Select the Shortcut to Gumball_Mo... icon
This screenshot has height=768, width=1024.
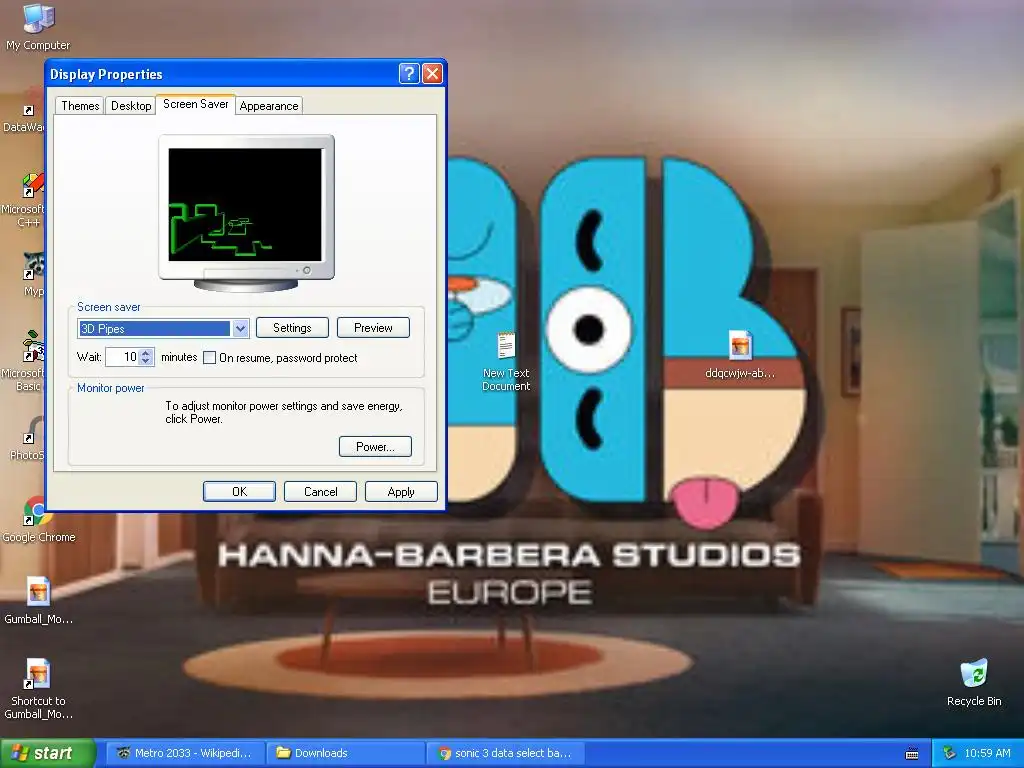pos(38,689)
